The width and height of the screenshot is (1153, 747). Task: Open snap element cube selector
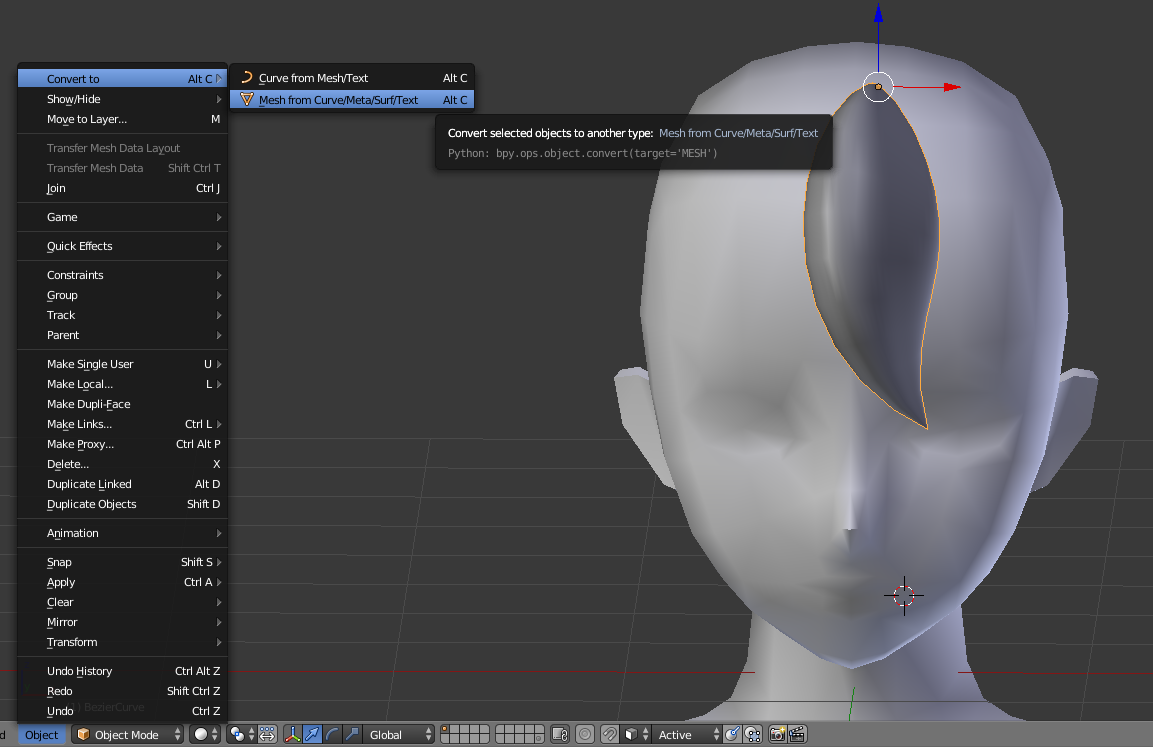[636, 735]
